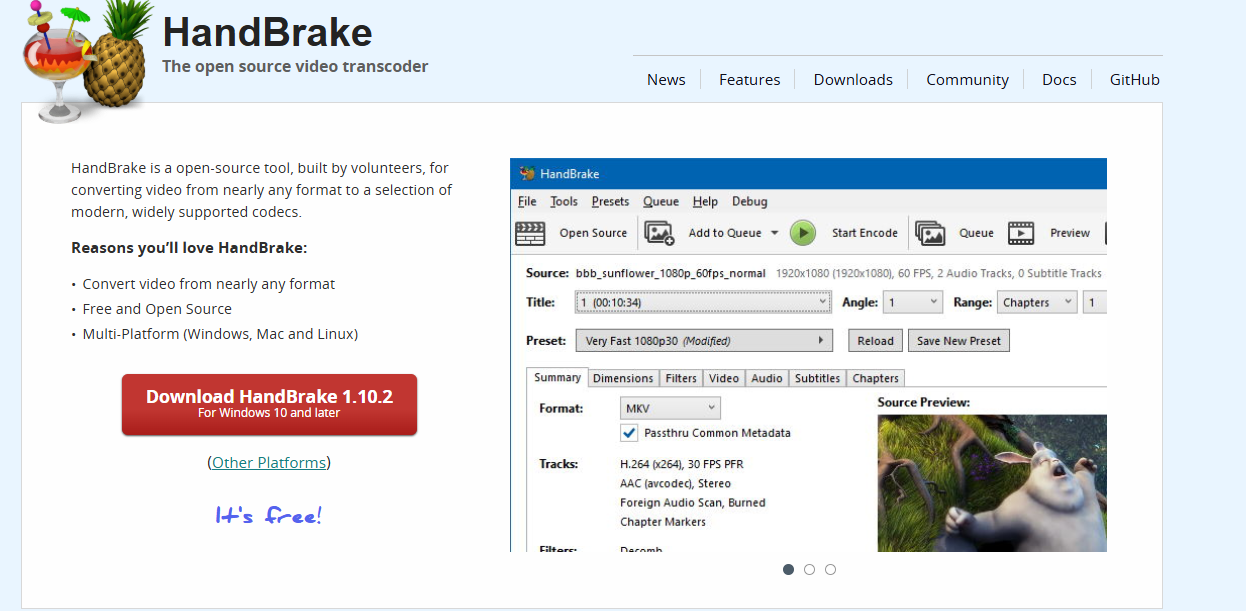Image resolution: width=1246 pixels, height=611 pixels.
Task: Open the Downloads page
Action: (853, 80)
